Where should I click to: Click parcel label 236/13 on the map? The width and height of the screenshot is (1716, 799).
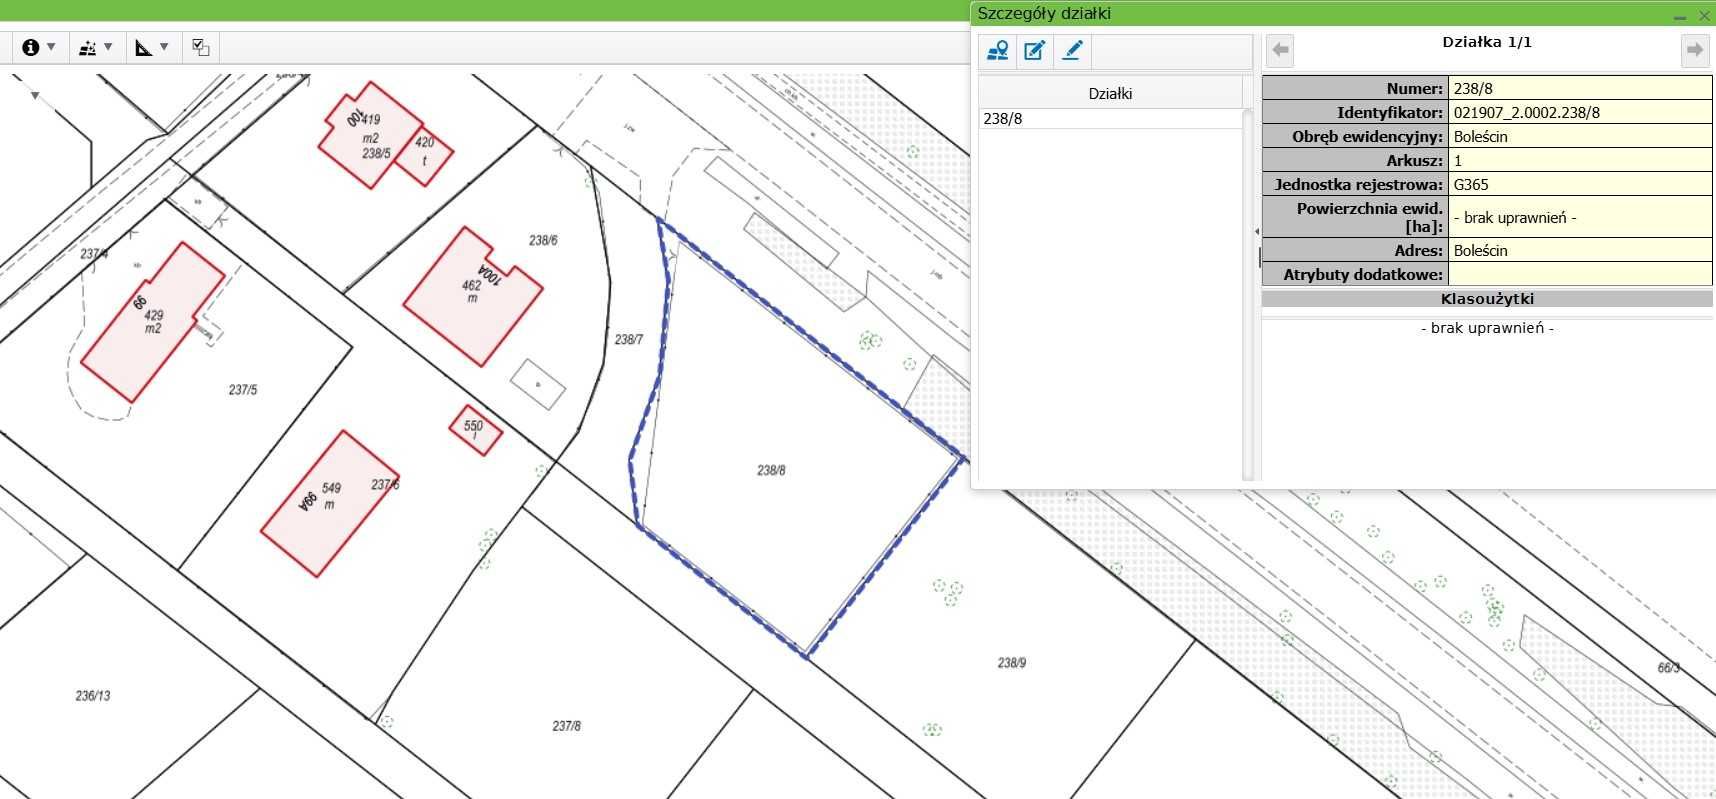click(93, 695)
